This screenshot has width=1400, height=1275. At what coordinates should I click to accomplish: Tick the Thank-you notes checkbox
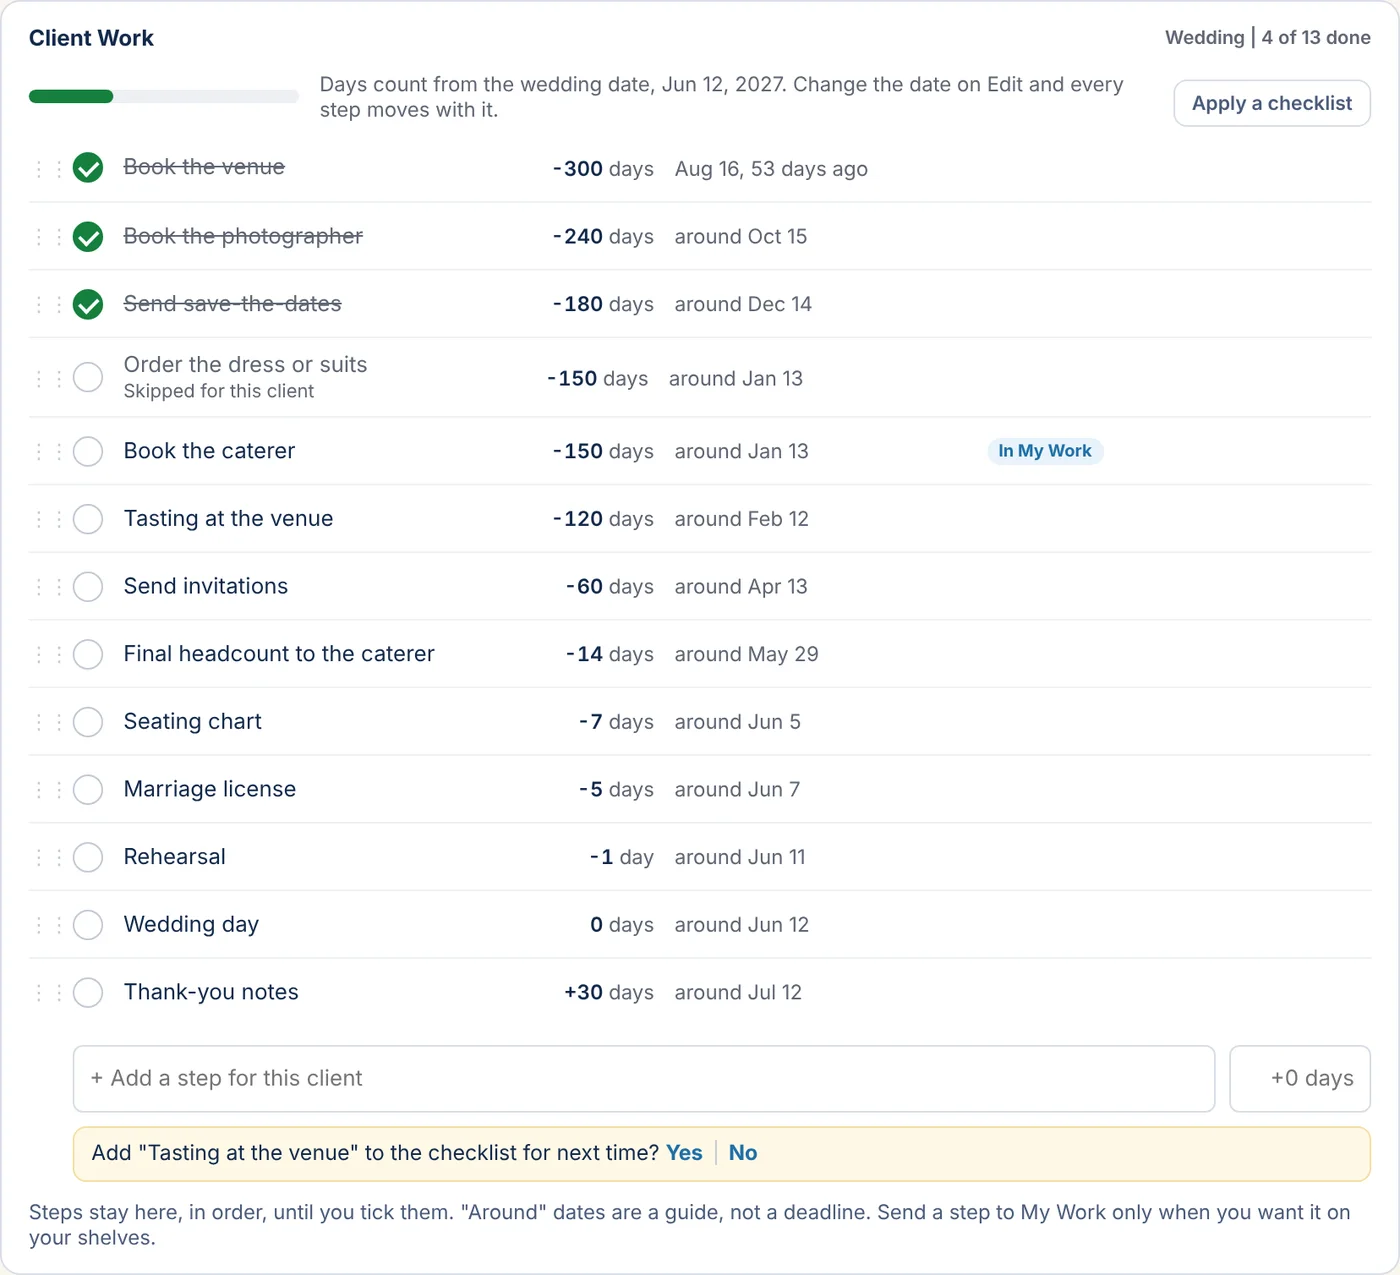pyautogui.click(x=88, y=993)
